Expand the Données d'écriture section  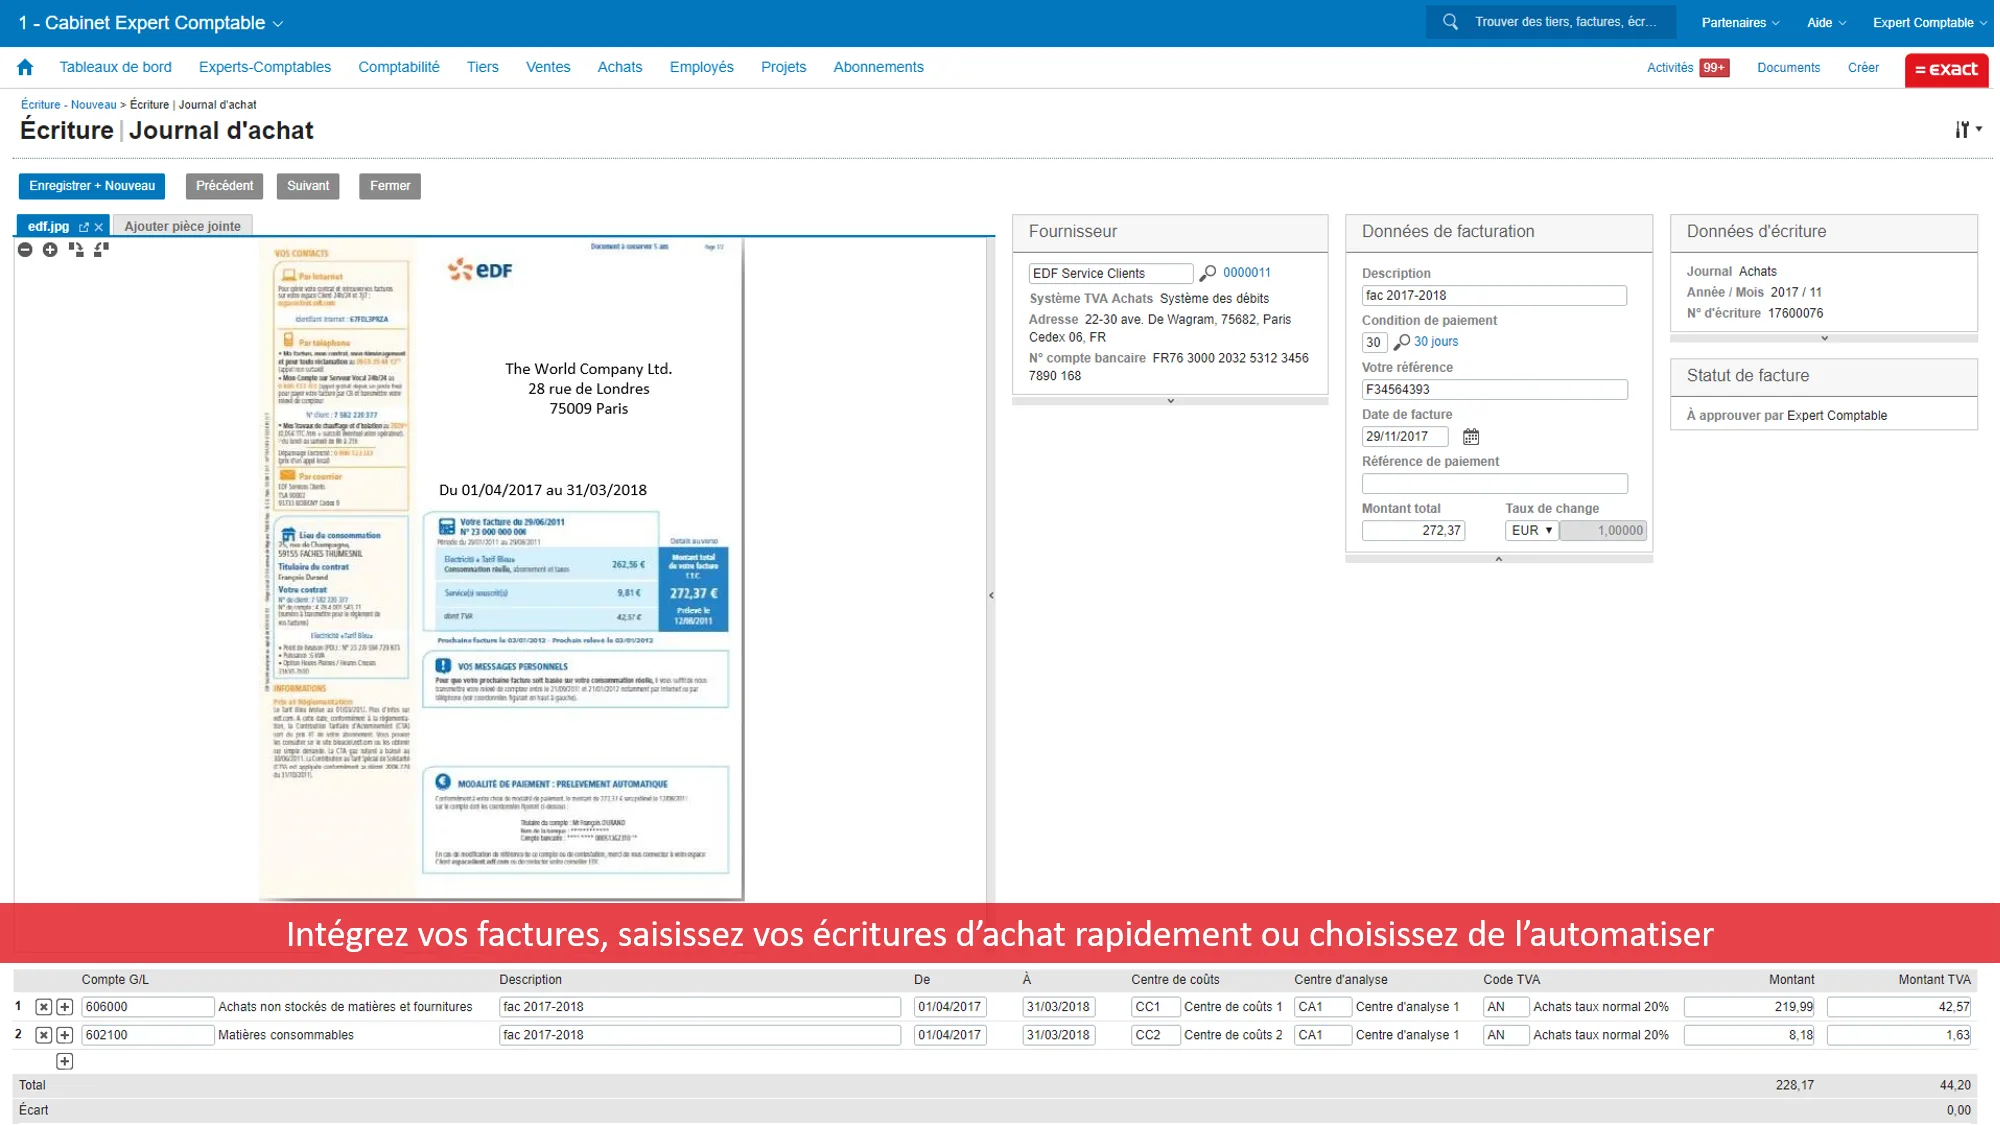1824,338
